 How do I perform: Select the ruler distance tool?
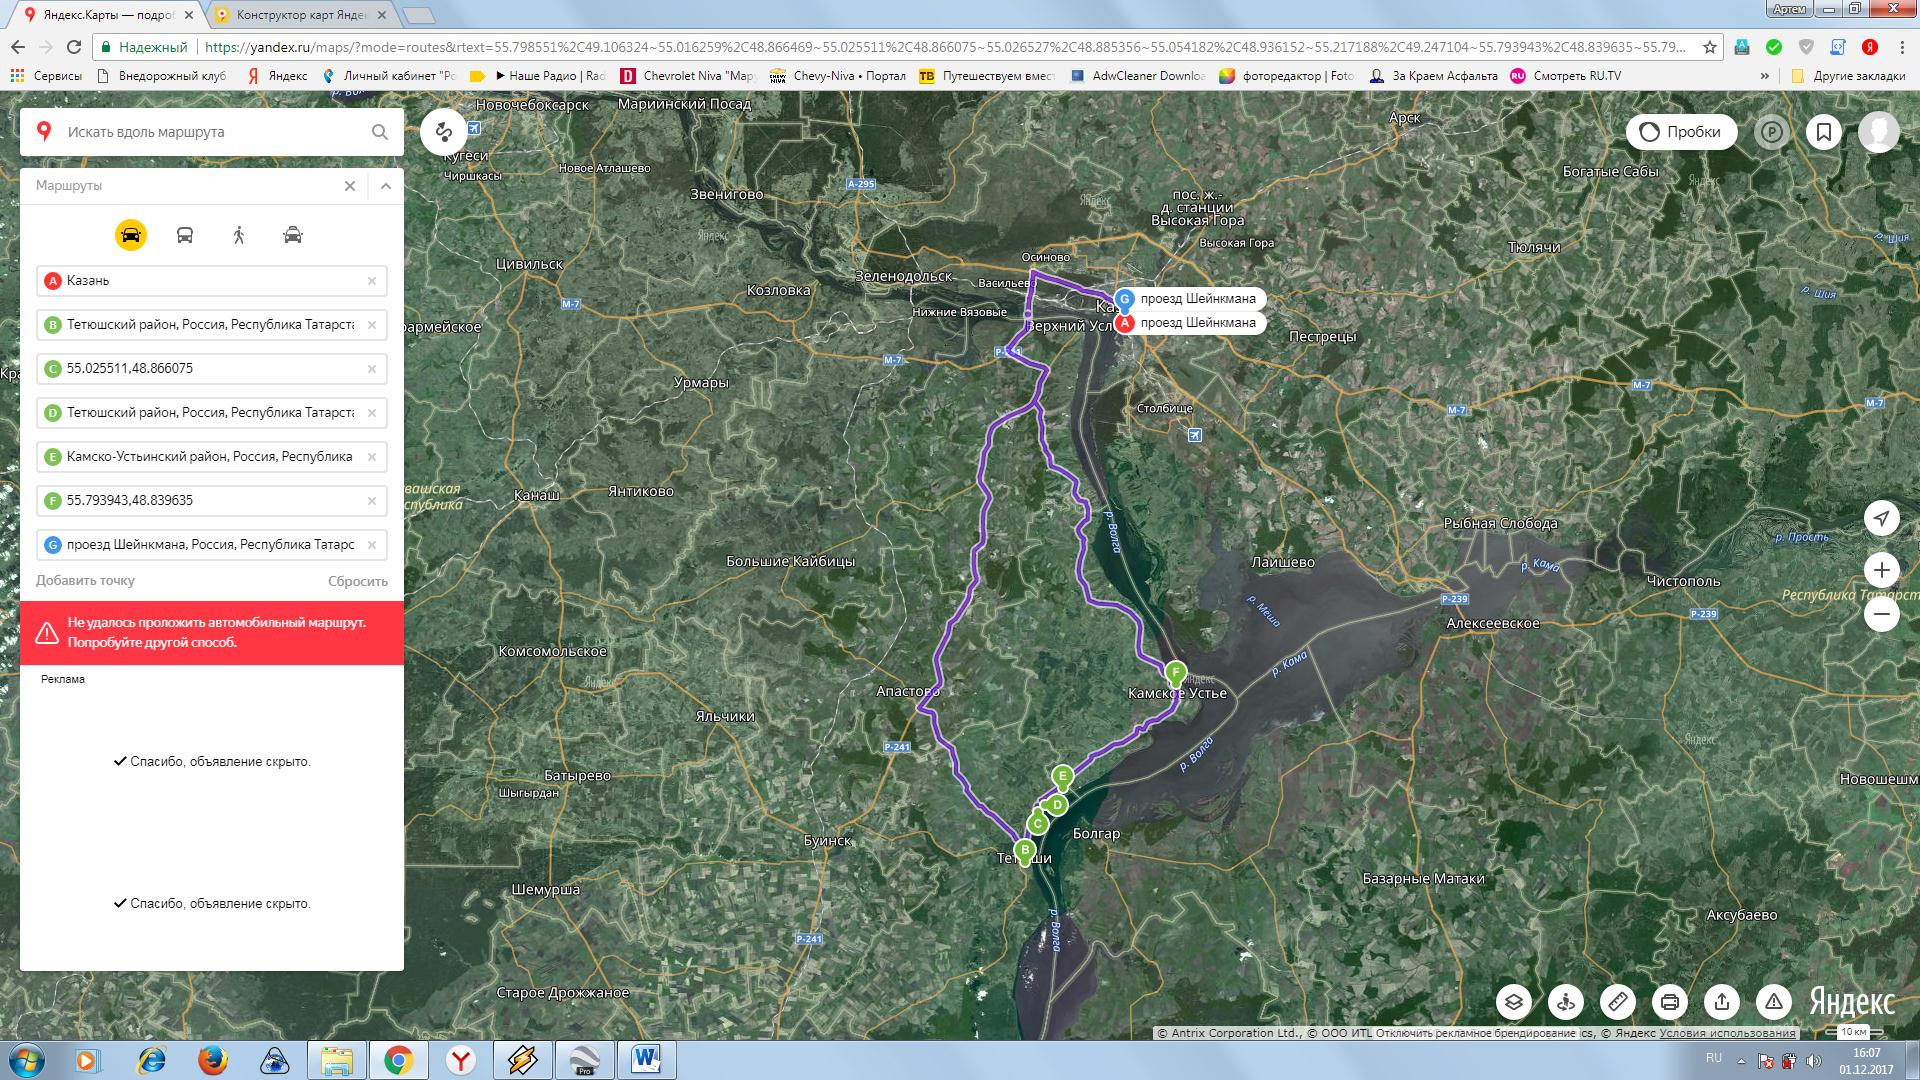tap(1618, 1001)
